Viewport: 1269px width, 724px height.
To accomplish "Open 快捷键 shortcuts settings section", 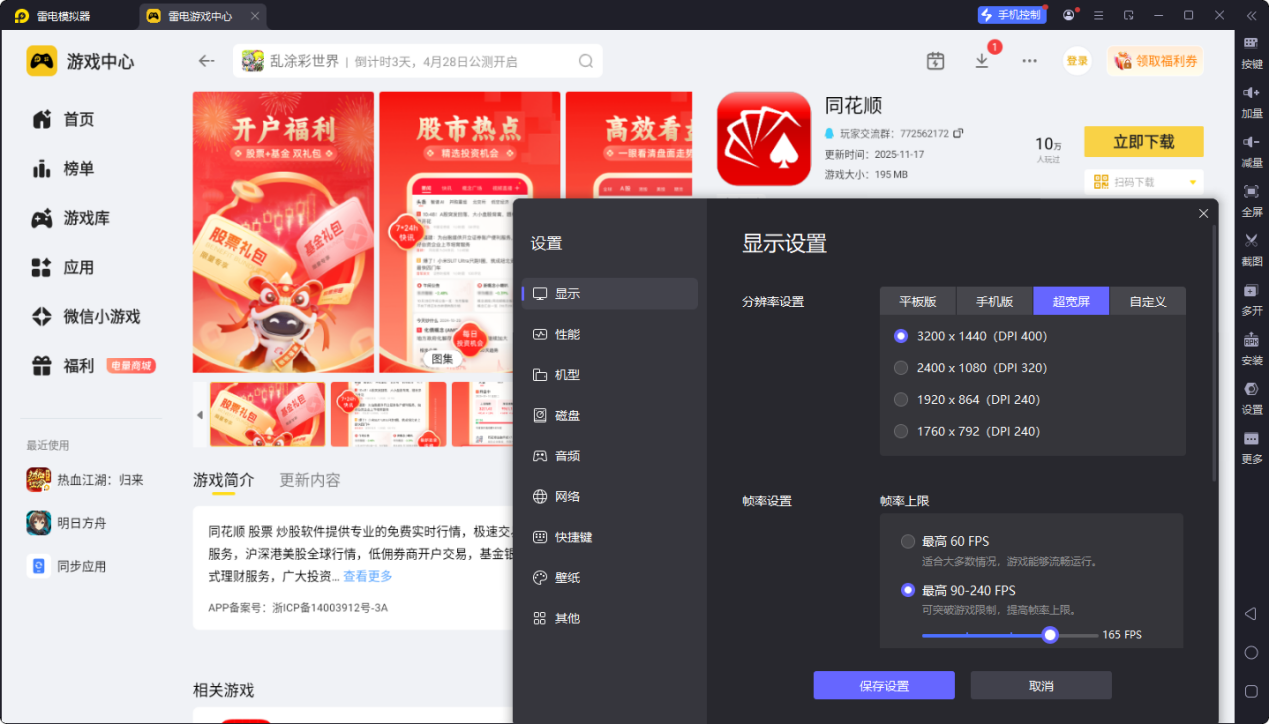I will (x=609, y=537).
